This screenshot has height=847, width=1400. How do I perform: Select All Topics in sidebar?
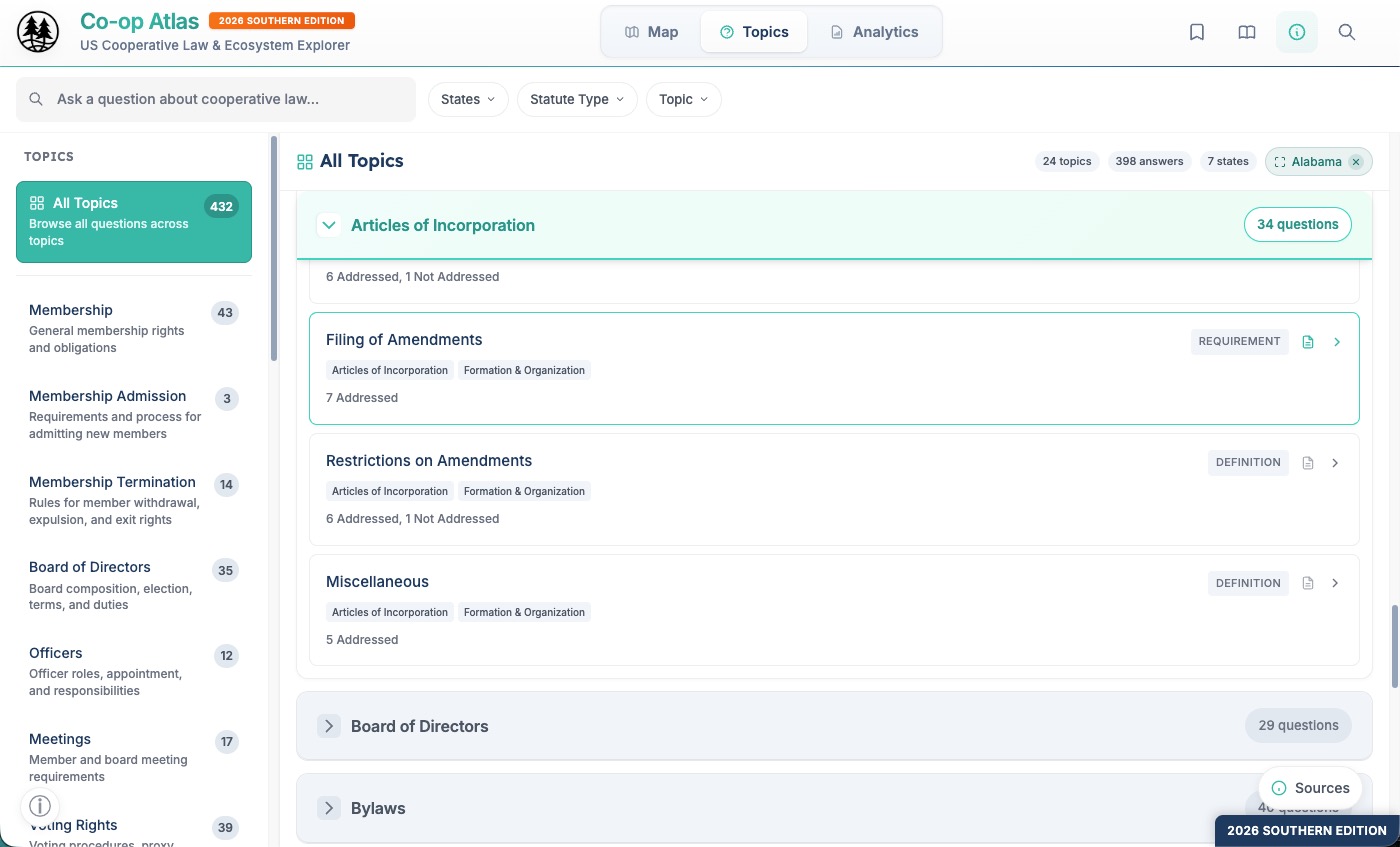134,221
